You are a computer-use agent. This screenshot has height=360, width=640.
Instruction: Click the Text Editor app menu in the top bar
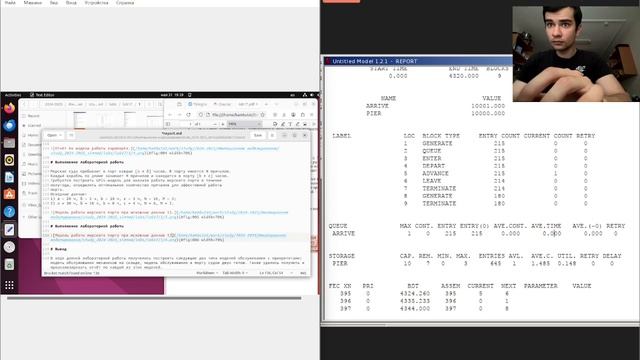(x=42, y=95)
